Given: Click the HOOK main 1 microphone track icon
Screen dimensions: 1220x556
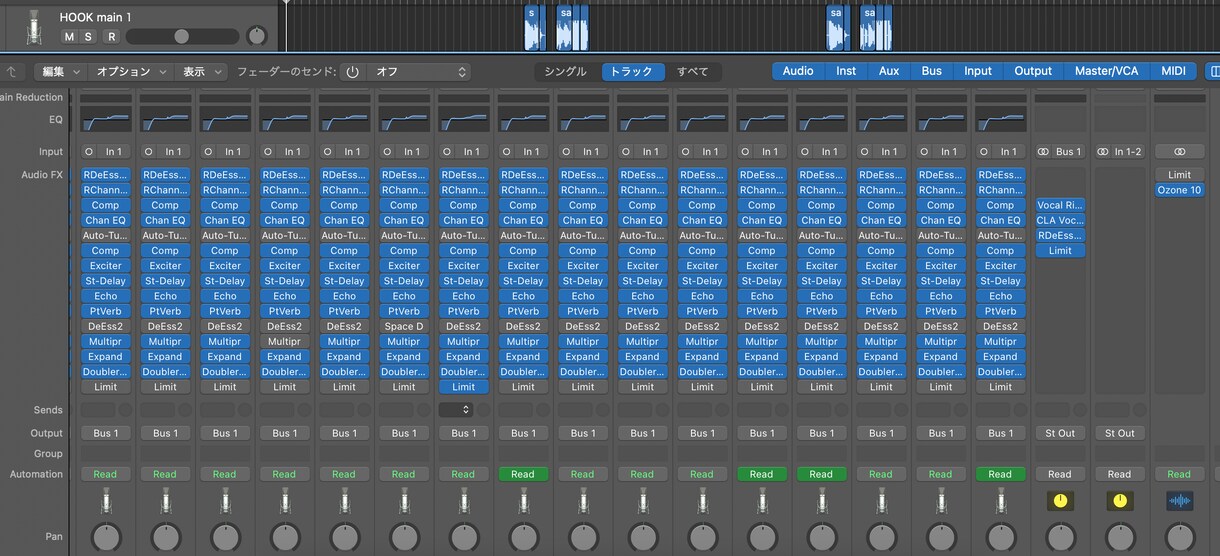Looking at the screenshot, I should pyautogui.click(x=34, y=26).
